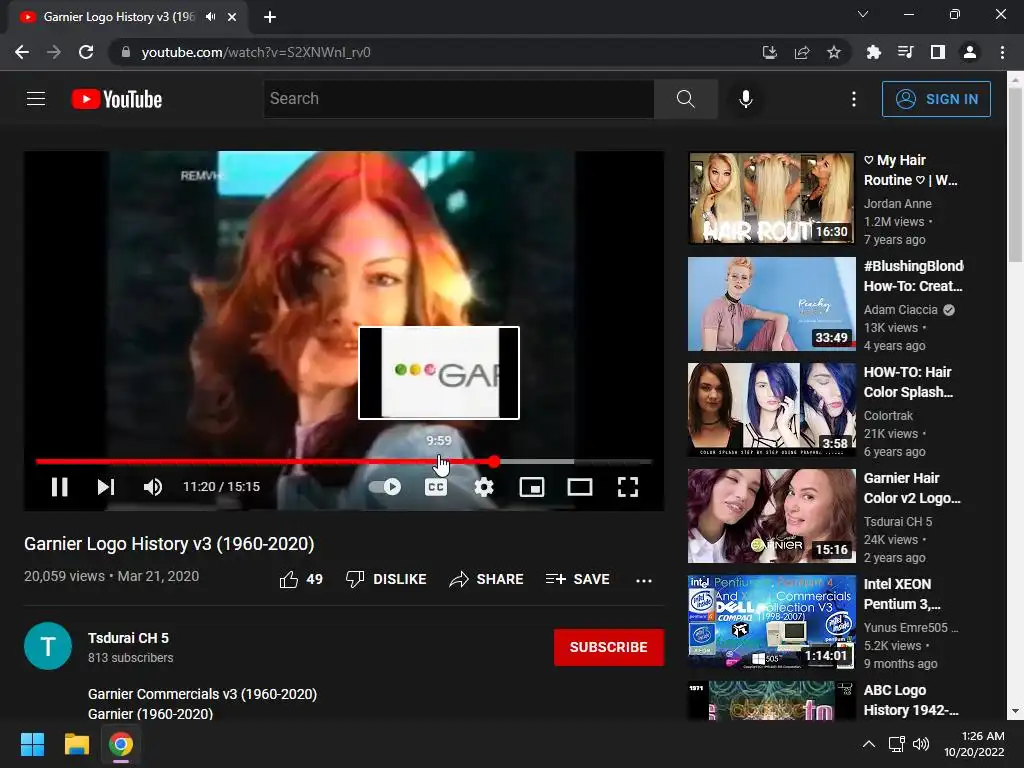This screenshot has width=1024, height=768.
Task: Go fullscreen in the player
Action: coord(628,487)
